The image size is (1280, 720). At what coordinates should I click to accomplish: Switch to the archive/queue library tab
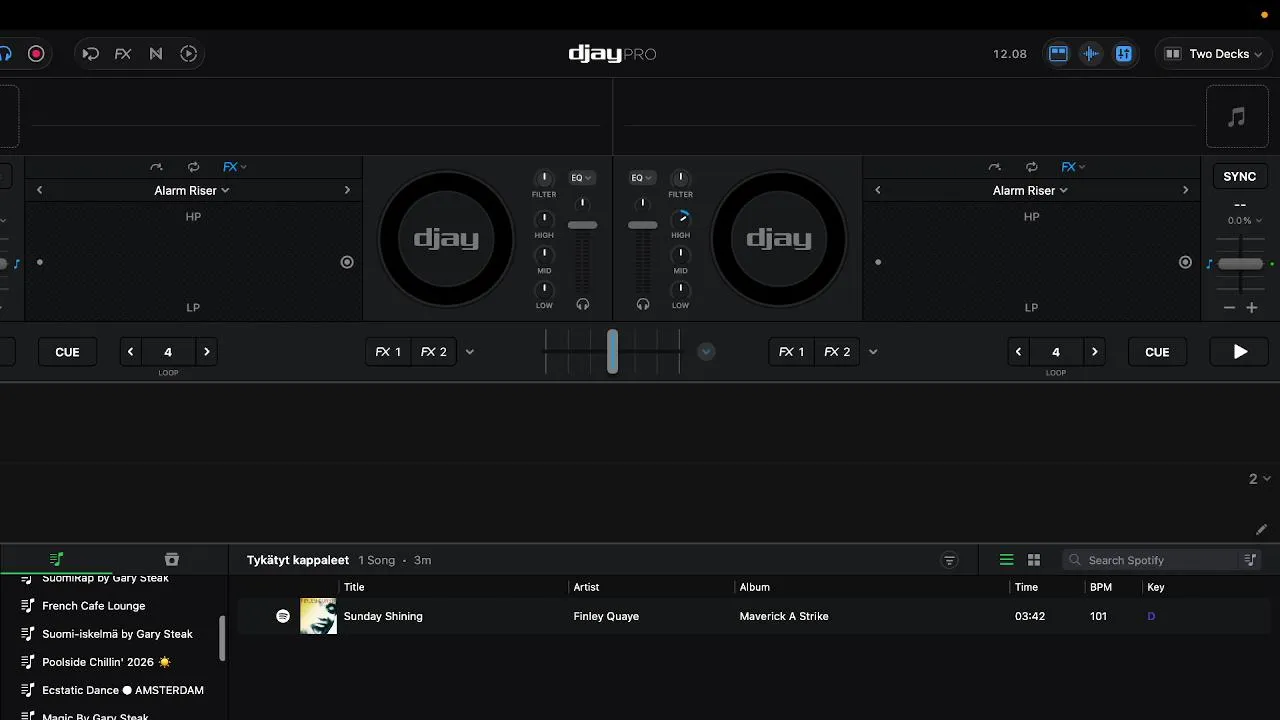pos(172,559)
